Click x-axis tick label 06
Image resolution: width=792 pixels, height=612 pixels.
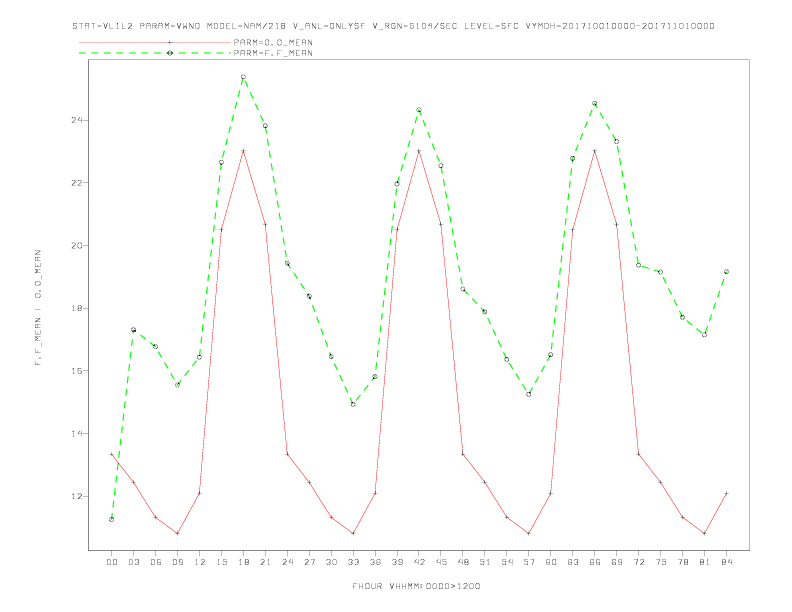(156, 562)
